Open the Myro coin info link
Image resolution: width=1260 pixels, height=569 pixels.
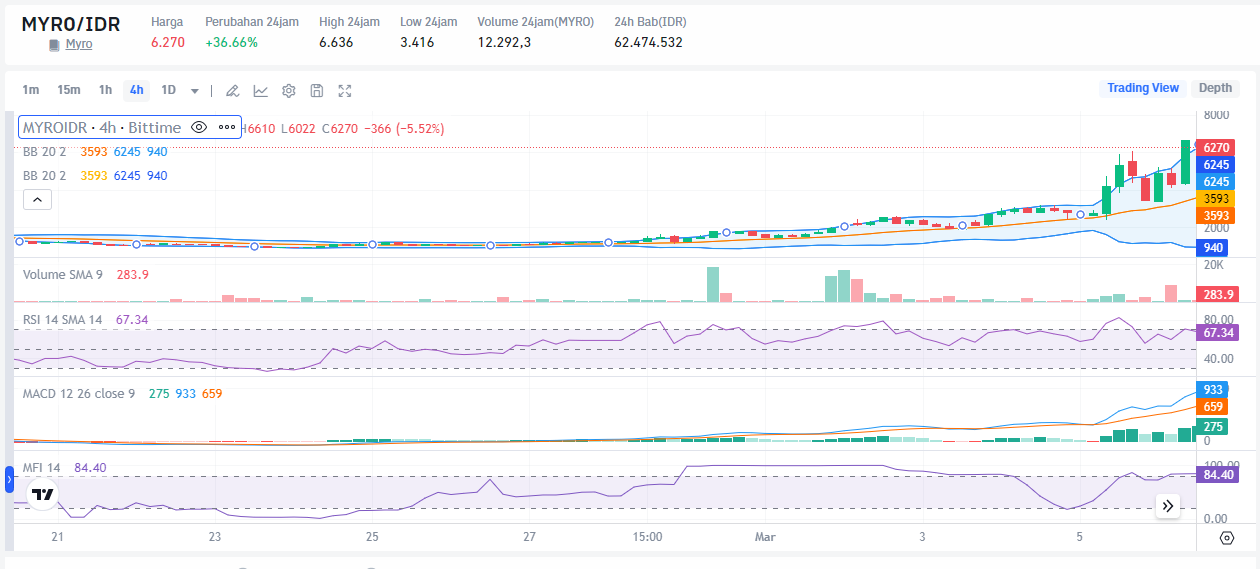(x=79, y=44)
